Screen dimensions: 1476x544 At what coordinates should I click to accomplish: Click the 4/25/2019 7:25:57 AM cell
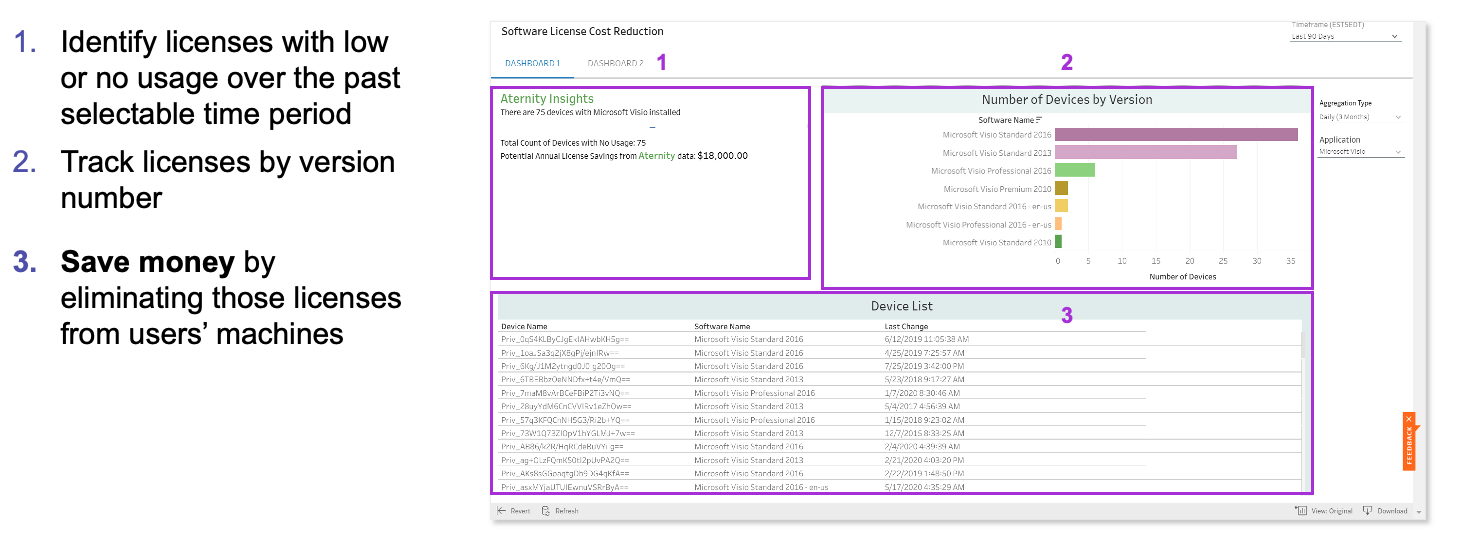click(x=923, y=353)
